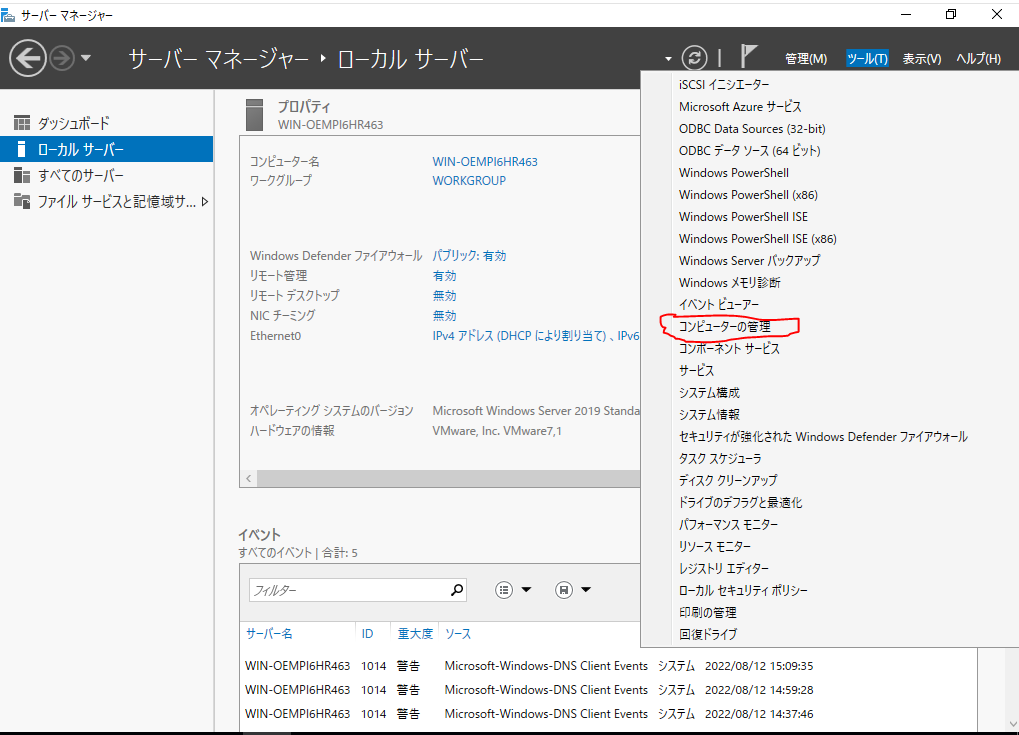The height and width of the screenshot is (735, 1019).
Task: Sort events by 重大度 column
Action: click(x=415, y=634)
